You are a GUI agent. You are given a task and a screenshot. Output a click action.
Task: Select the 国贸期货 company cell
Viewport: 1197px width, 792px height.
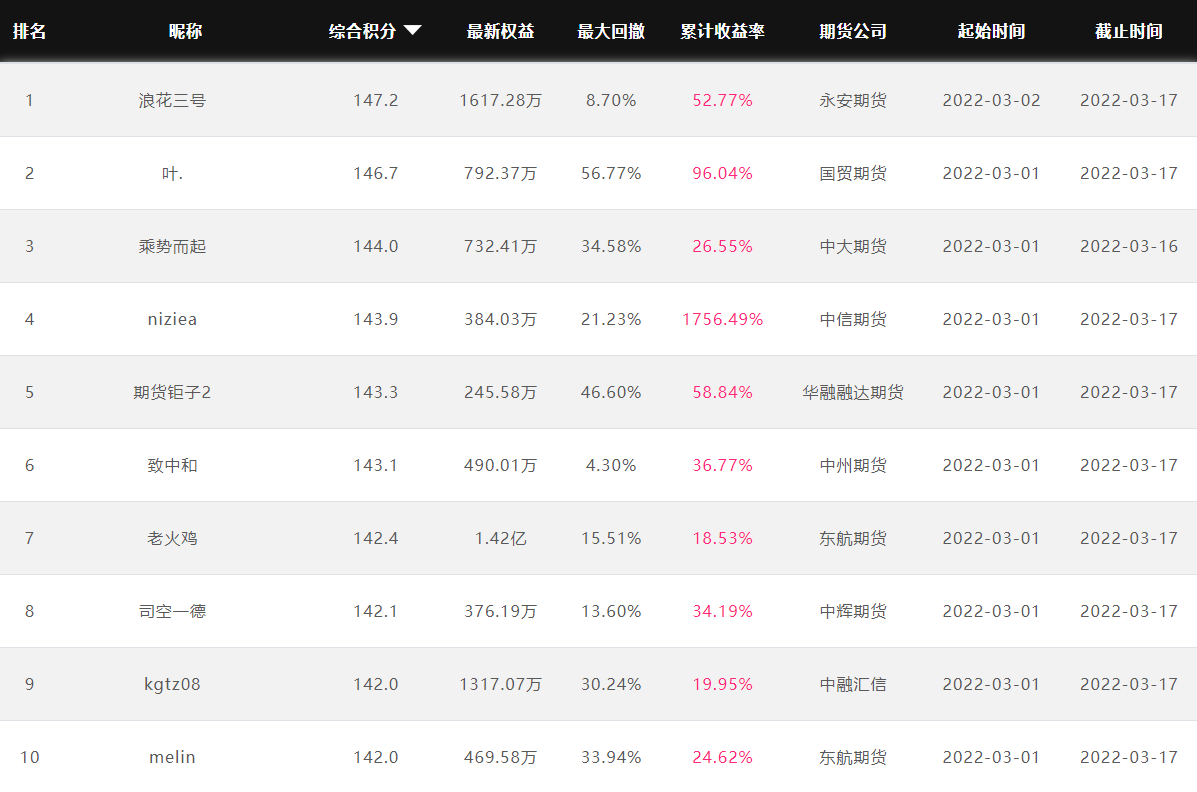coord(853,173)
